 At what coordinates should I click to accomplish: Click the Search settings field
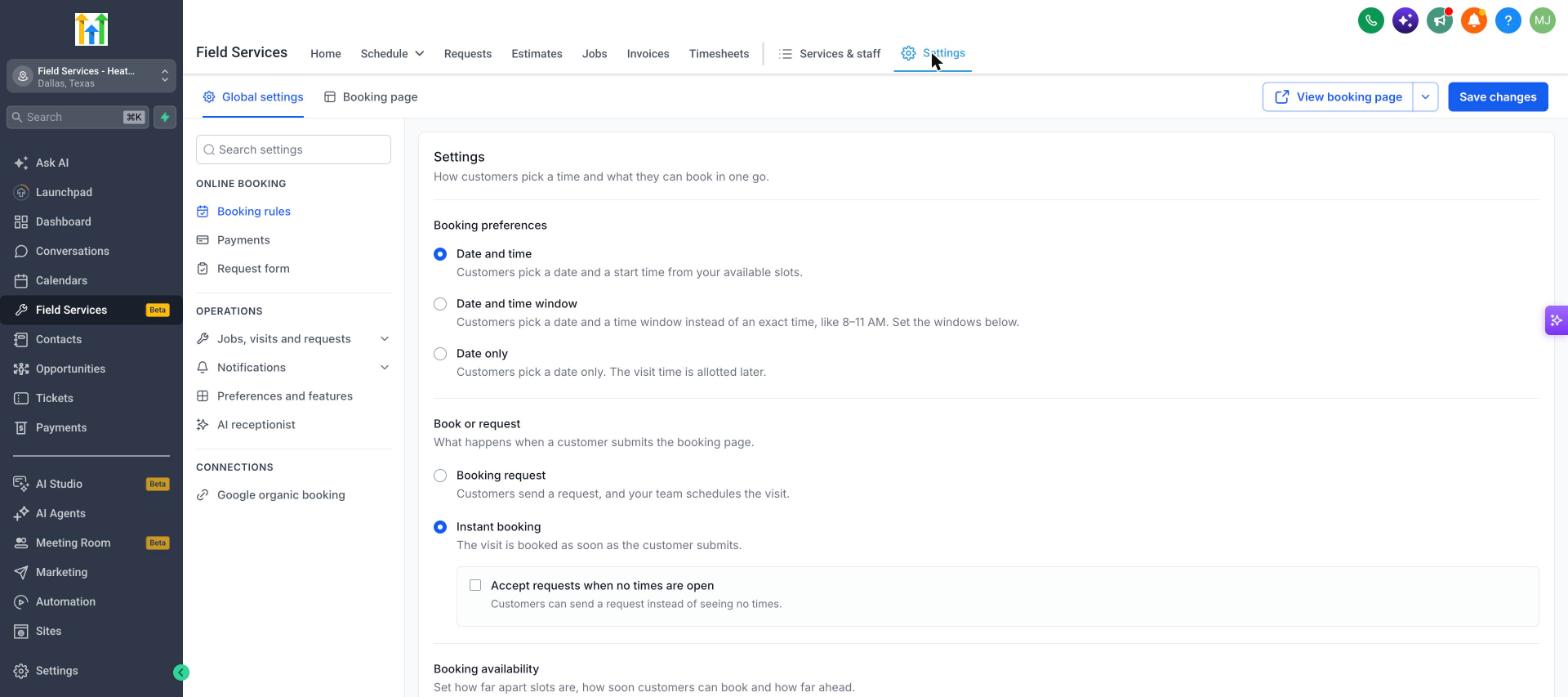pos(293,150)
